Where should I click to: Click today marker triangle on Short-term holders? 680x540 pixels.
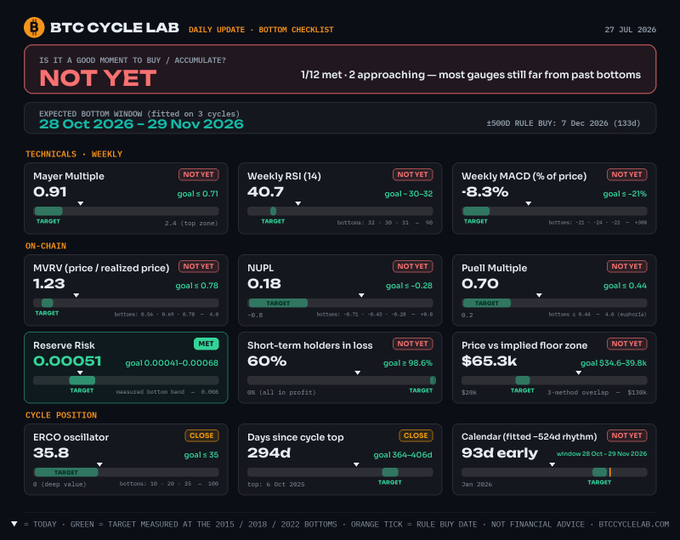click(x=357, y=373)
